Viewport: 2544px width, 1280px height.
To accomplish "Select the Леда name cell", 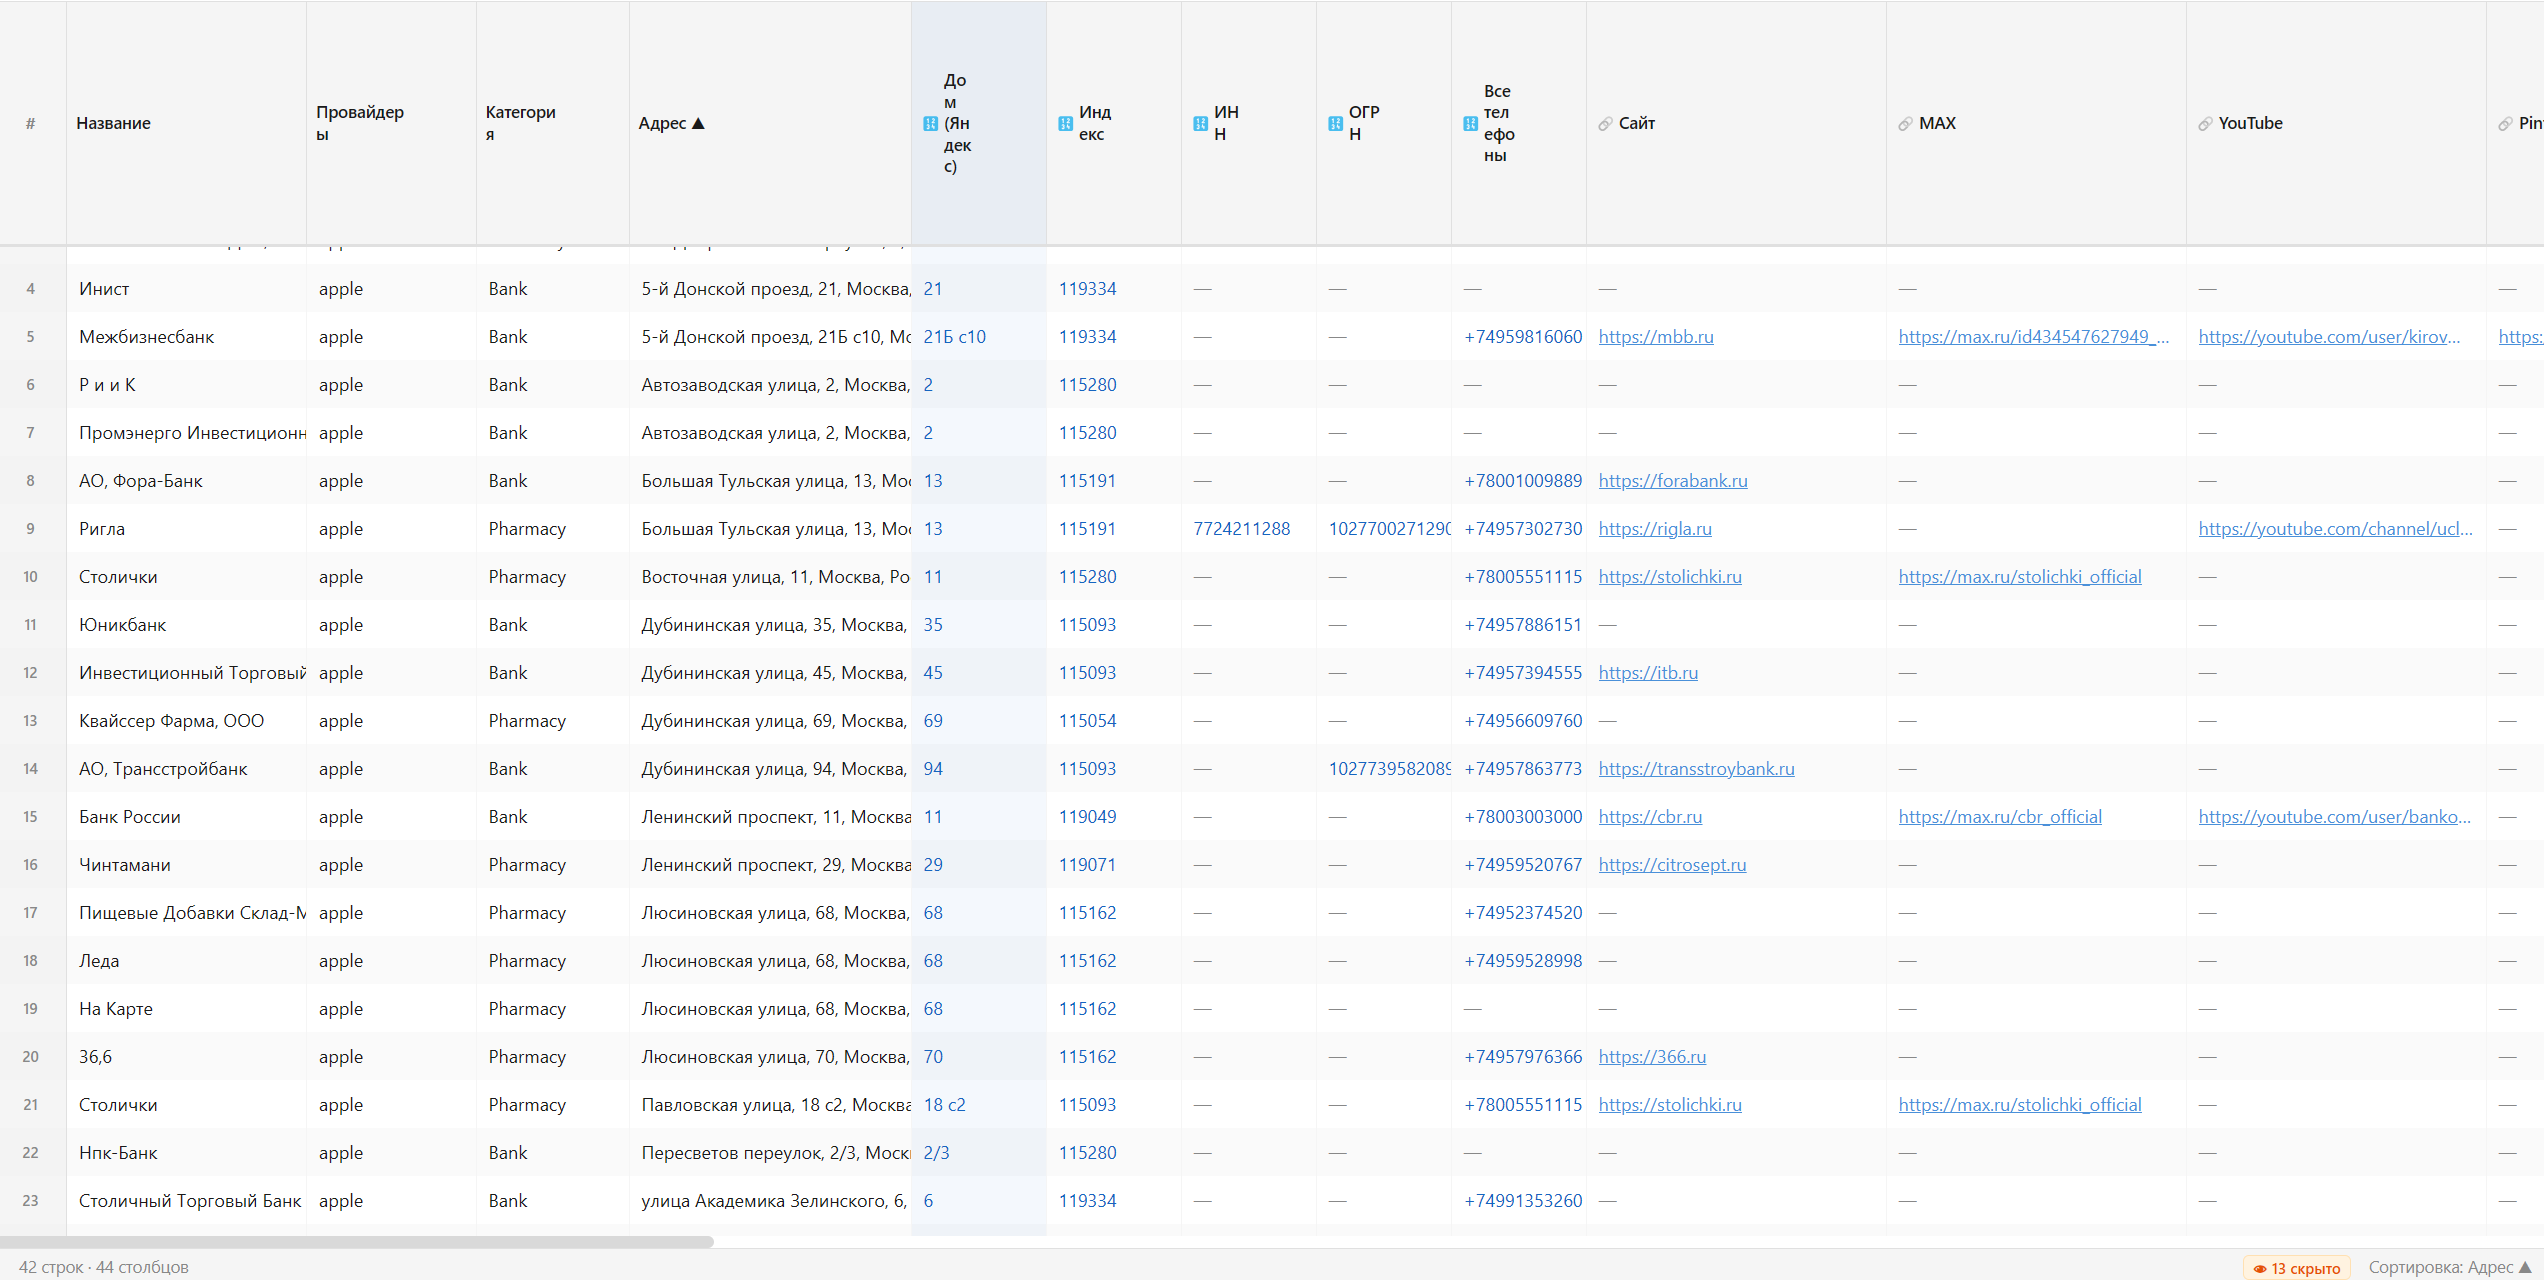I will (186, 961).
